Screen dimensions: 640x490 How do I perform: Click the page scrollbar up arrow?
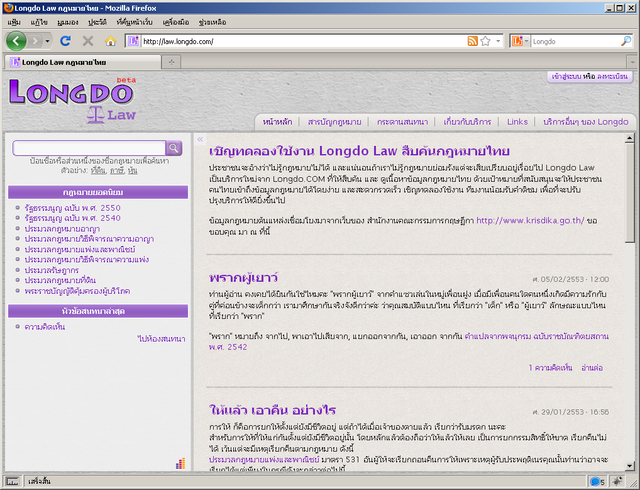630,139
